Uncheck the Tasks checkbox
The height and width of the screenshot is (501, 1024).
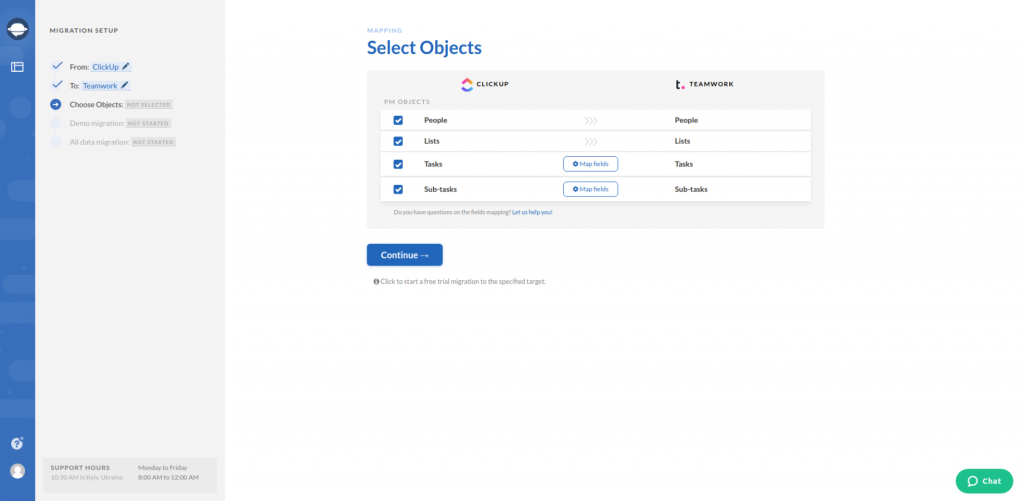tap(398, 164)
